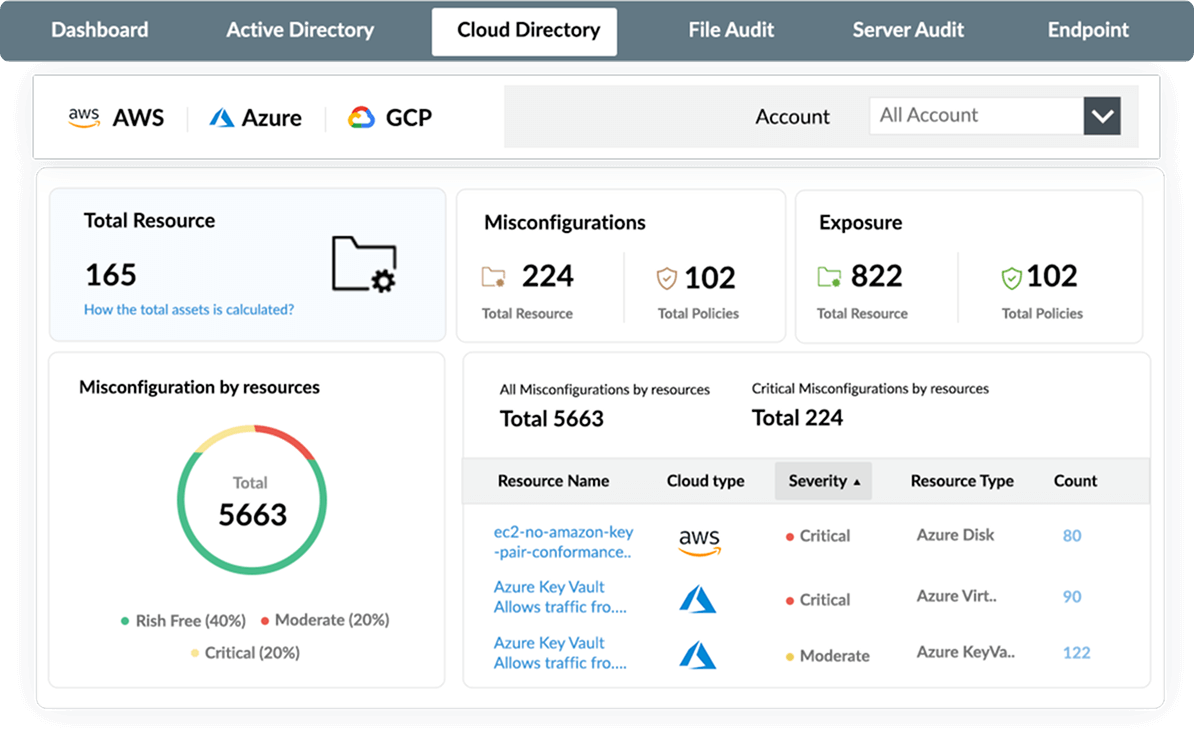This screenshot has width=1194, height=738.
Task: Sort the table by the Severity column
Action: point(823,481)
